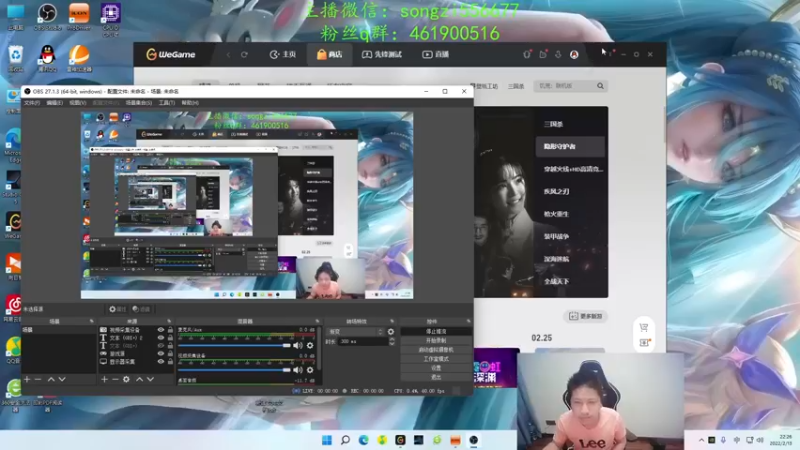Mute the second audio mixer channel
800x450 pixels.
(x=298, y=370)
